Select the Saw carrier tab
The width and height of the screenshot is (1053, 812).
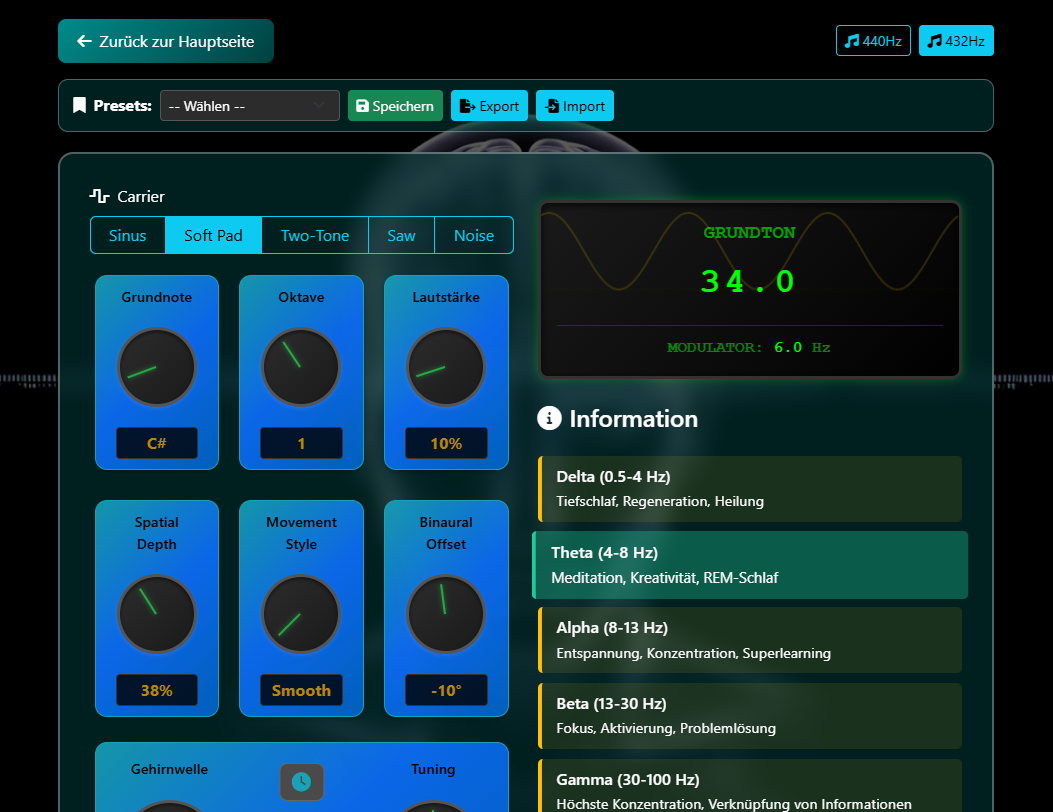pos(402,235)
